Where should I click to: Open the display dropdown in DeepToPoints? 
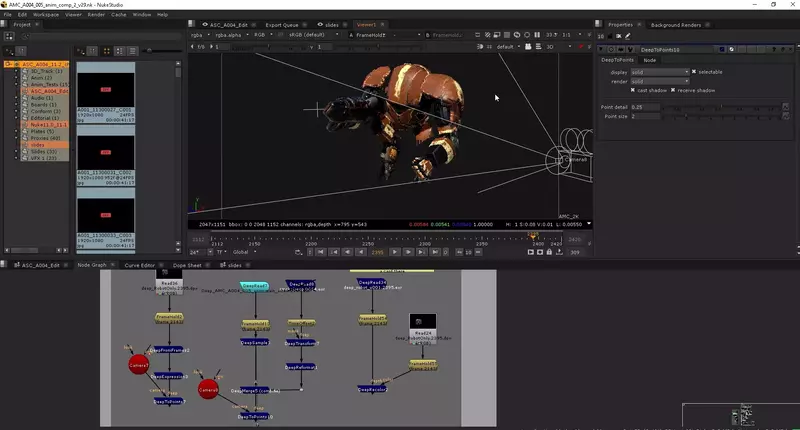(660, 72)
